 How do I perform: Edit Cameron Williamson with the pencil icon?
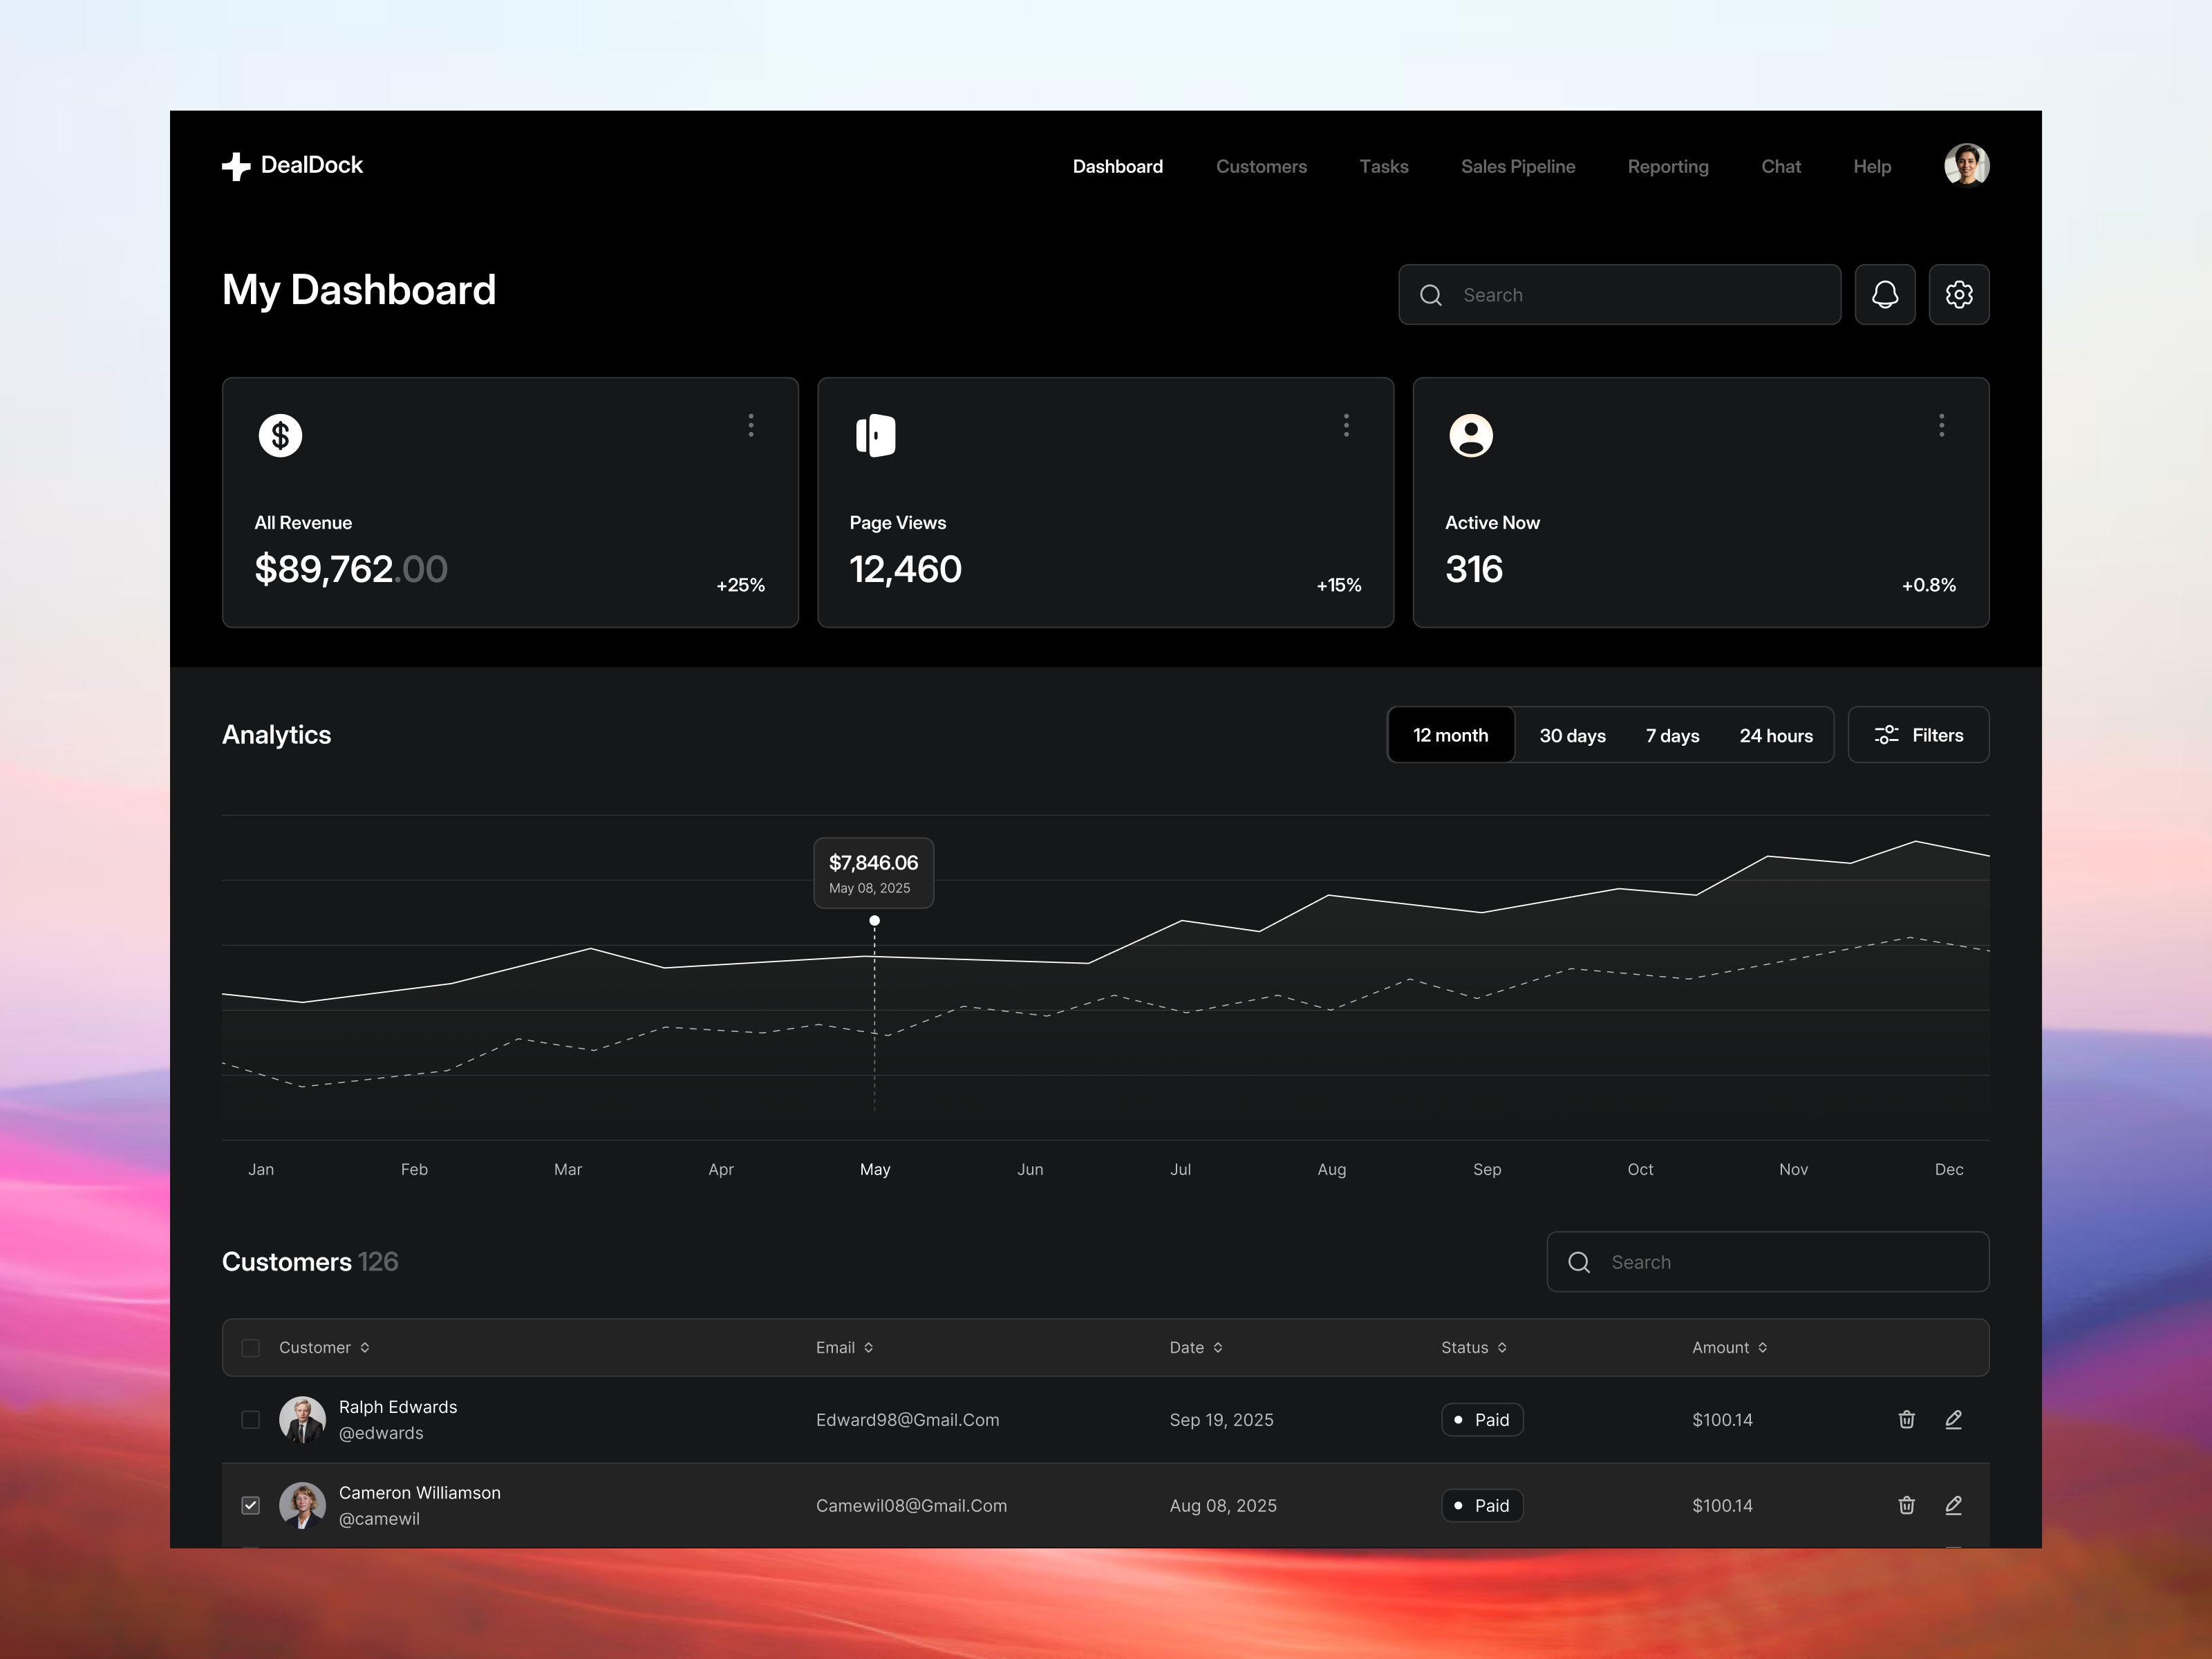click(x=1954, y=1505)
